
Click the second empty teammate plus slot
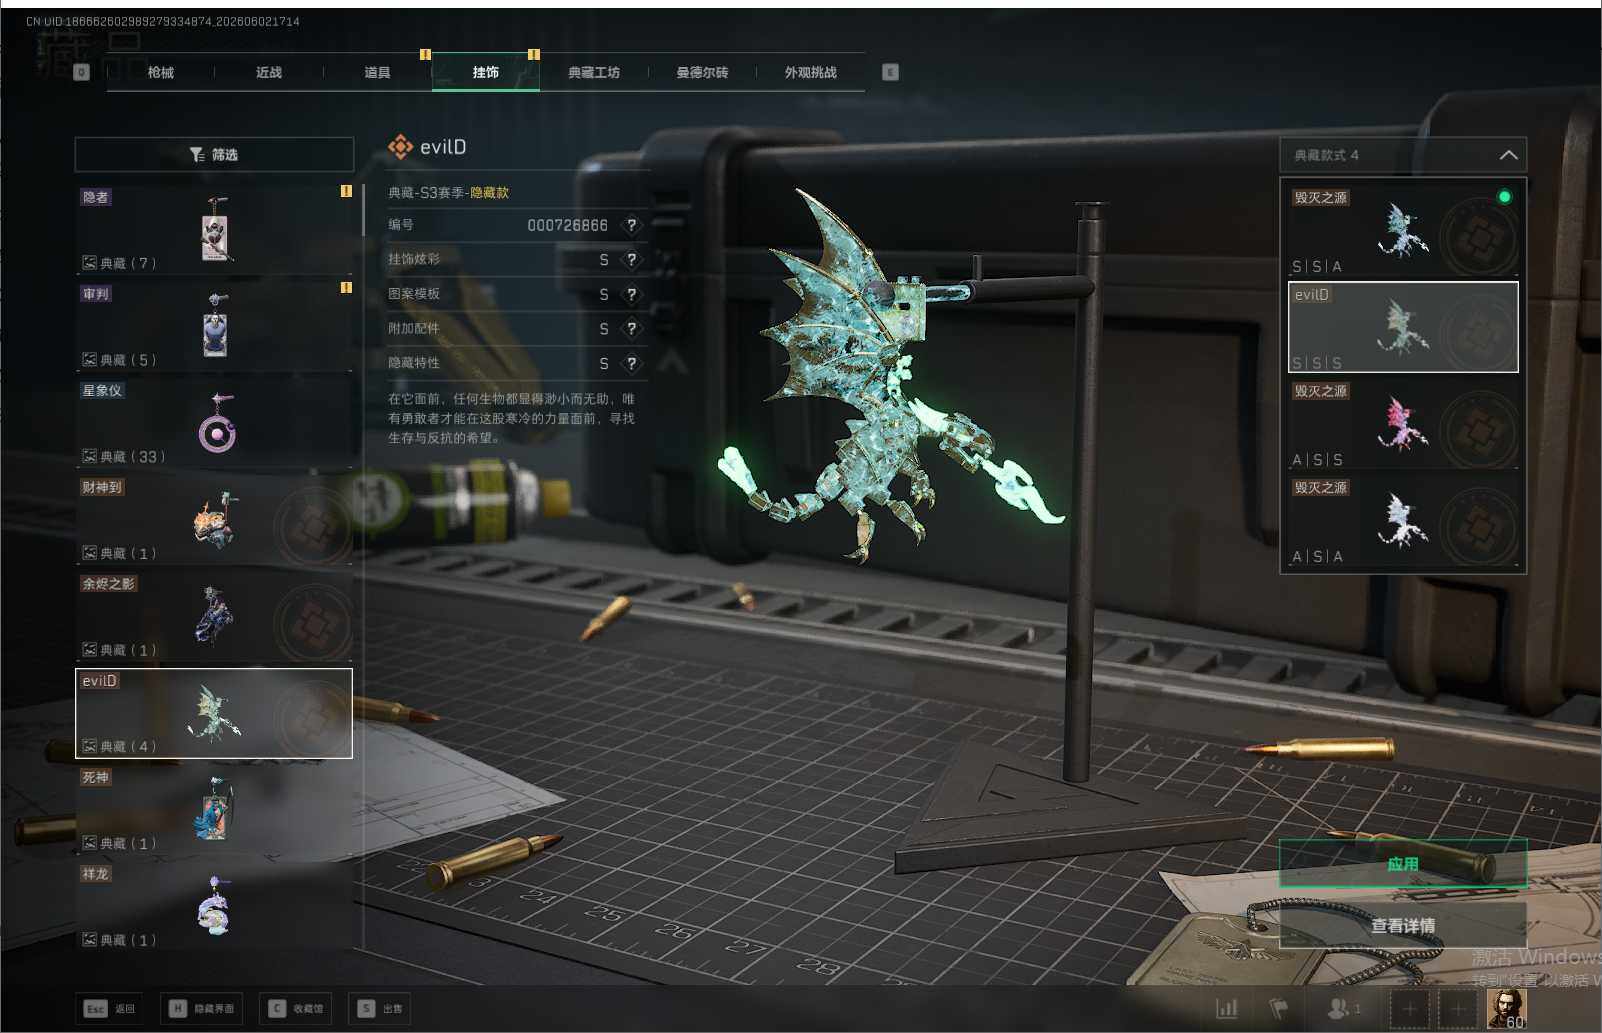coord(1458,1008)
